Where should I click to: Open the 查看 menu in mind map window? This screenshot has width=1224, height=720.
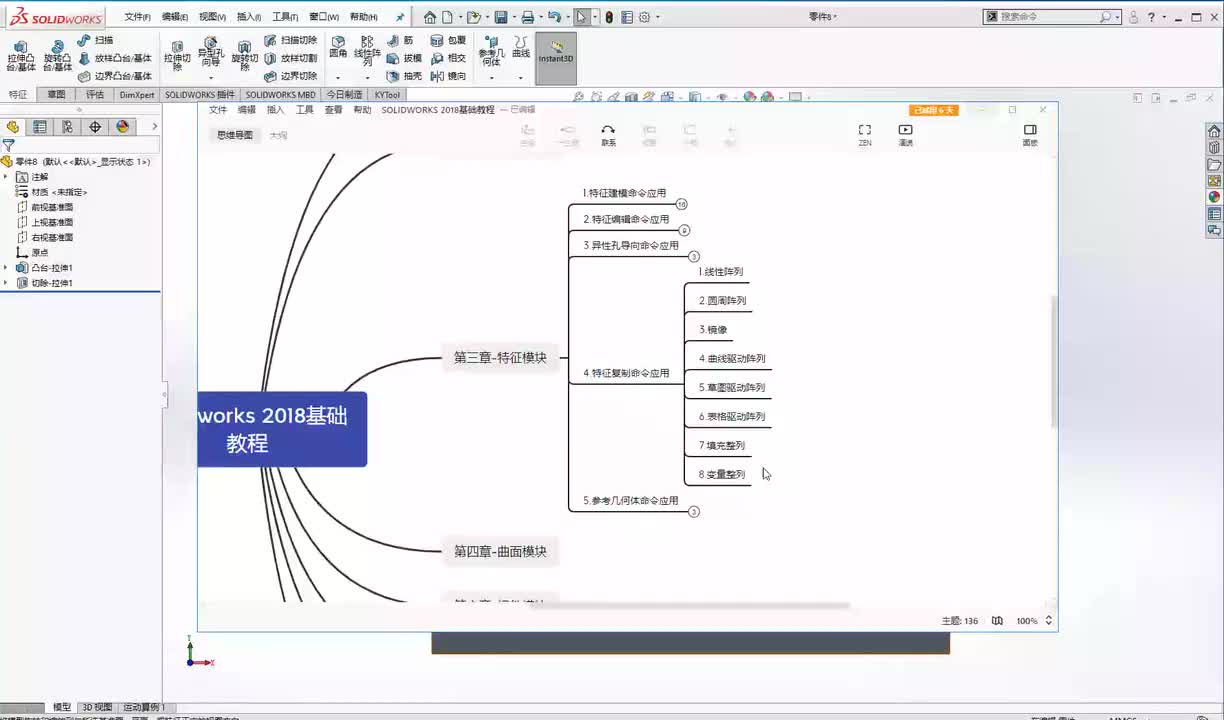coord(333,110)
